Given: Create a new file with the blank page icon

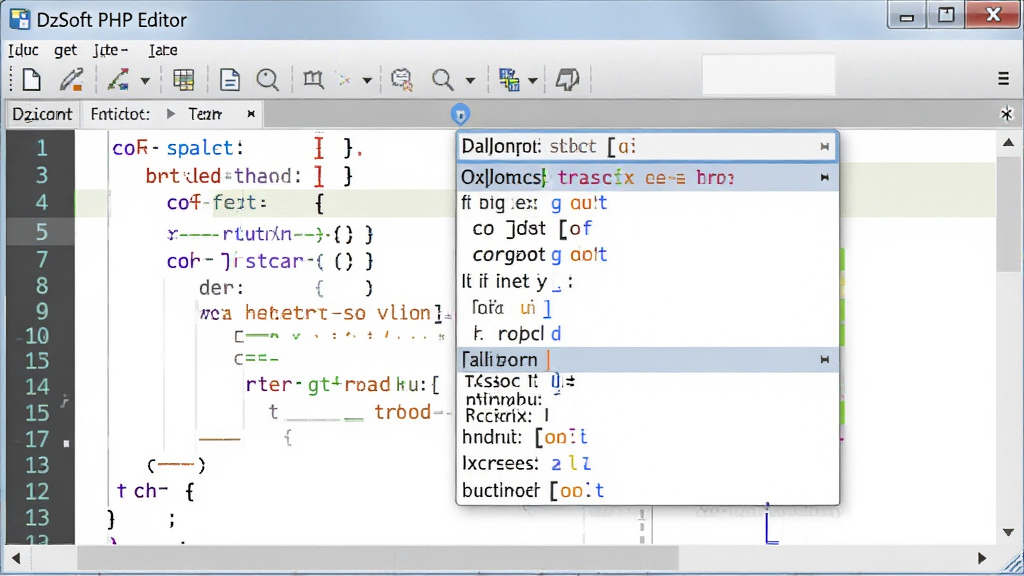Looking at the screenshot, I should (31, 80).
